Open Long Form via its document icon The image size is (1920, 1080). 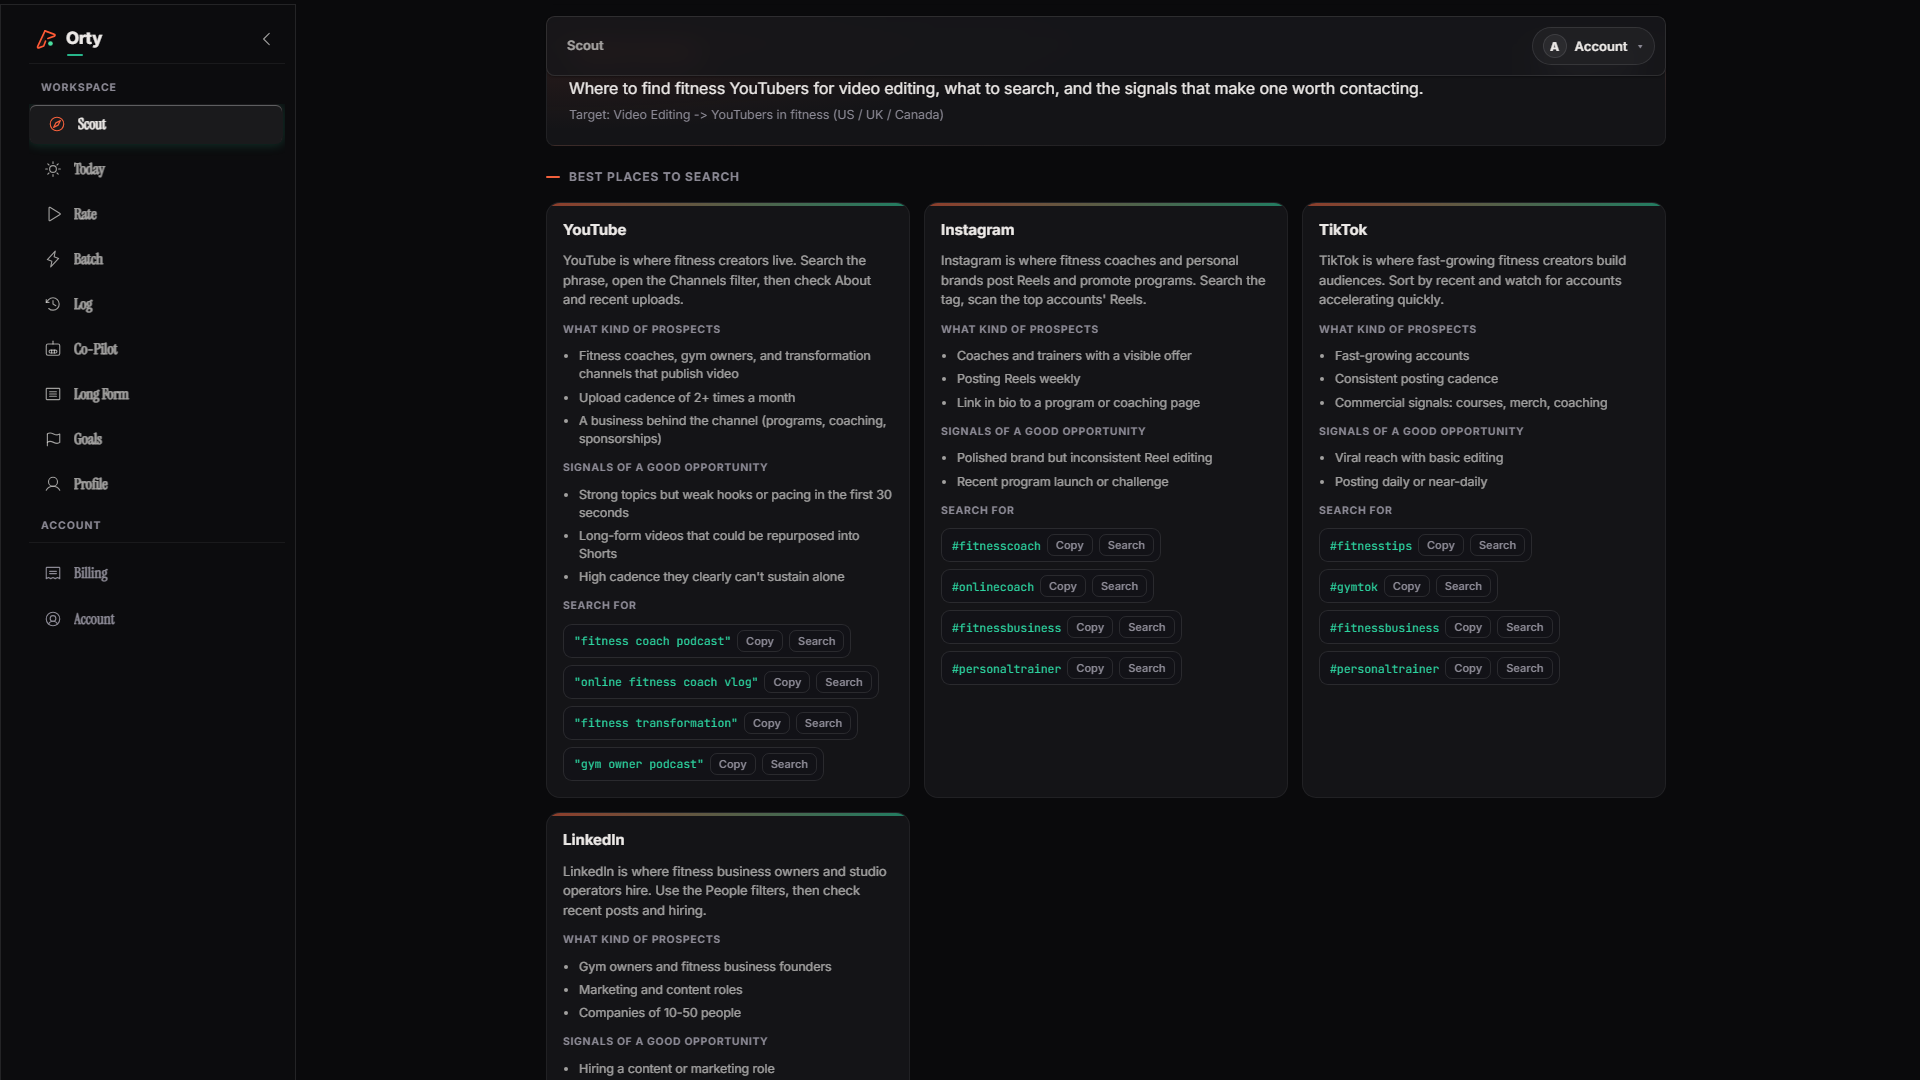click(53, 394)
